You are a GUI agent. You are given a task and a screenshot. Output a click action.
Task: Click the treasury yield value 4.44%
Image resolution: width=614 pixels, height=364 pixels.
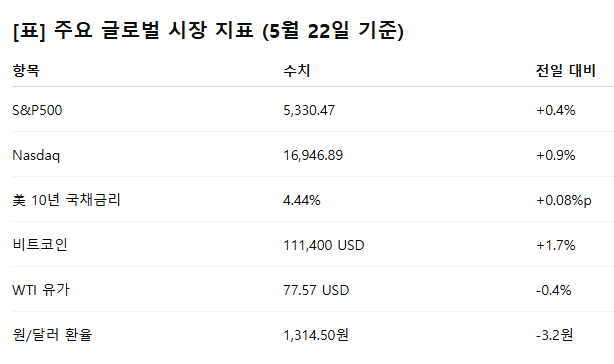pyautogui.click(x=302, y=200)
